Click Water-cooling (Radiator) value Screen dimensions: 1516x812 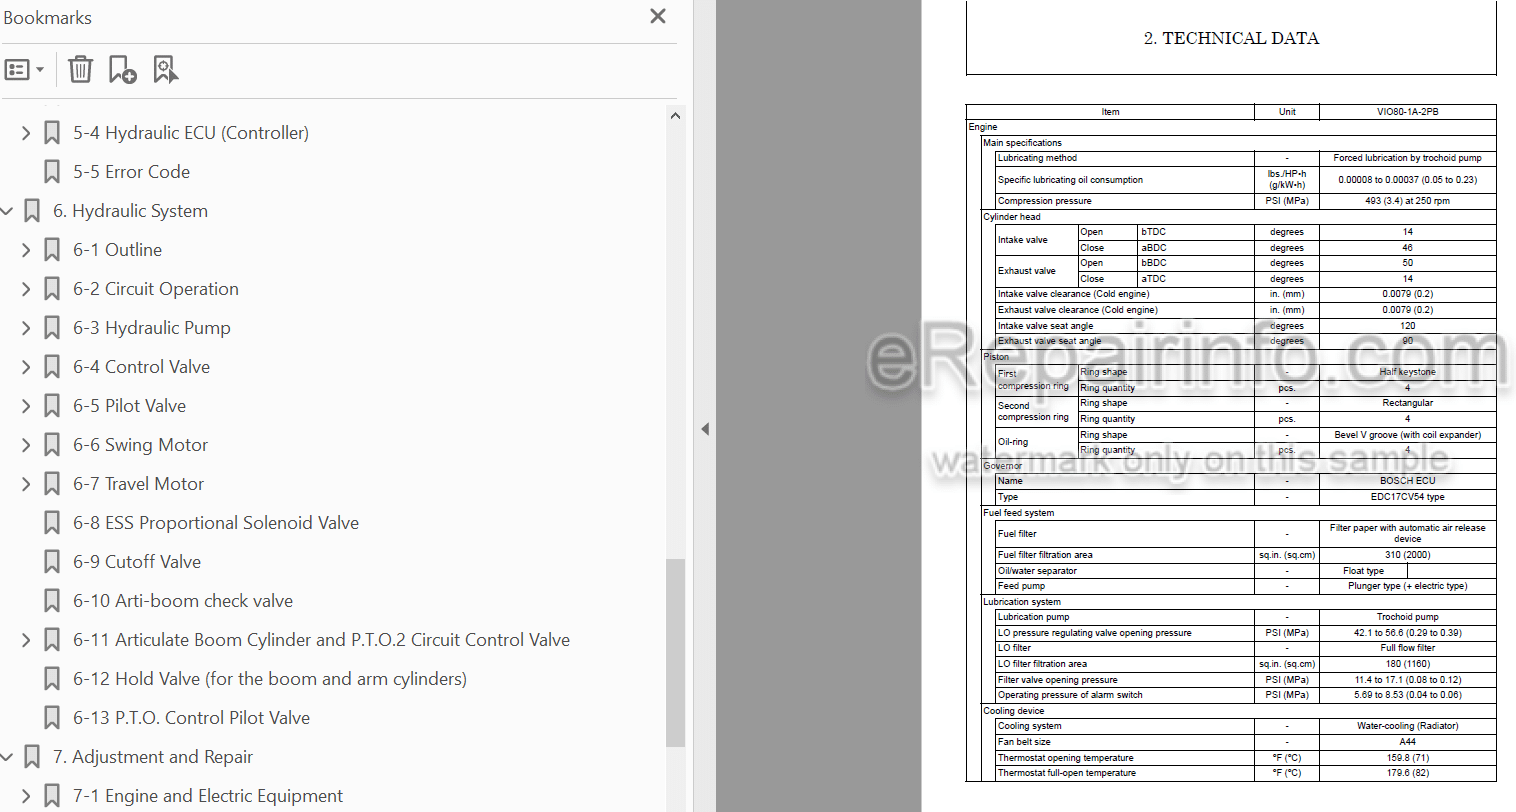click(1407, 726)
